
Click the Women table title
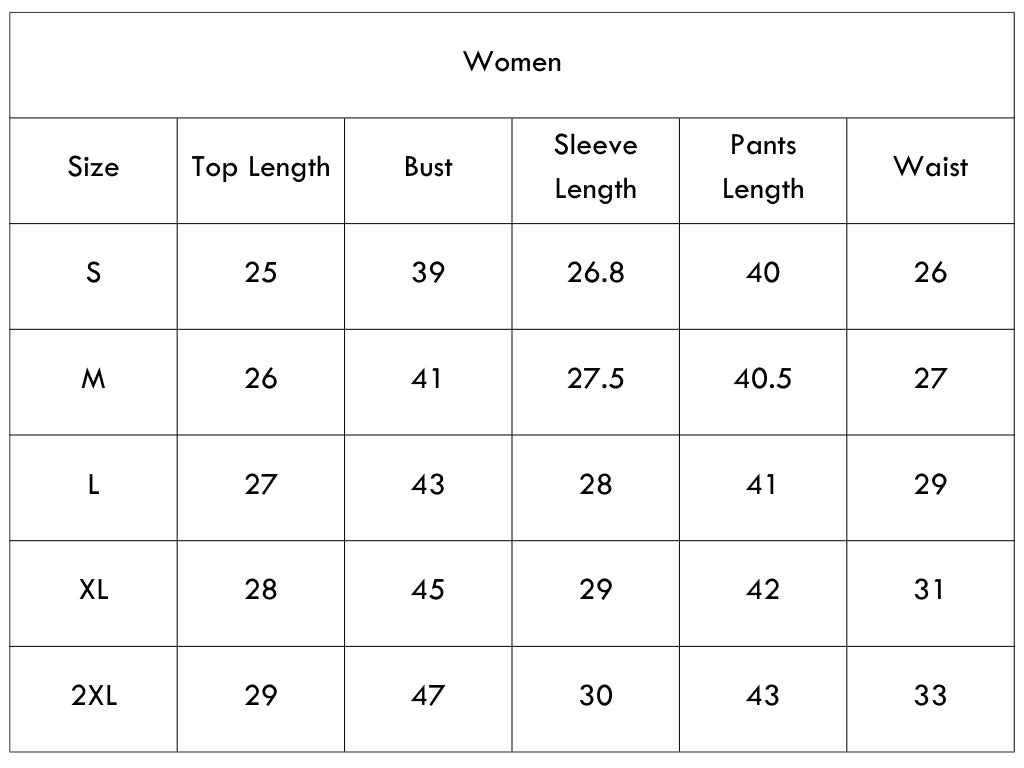(512, 62)
